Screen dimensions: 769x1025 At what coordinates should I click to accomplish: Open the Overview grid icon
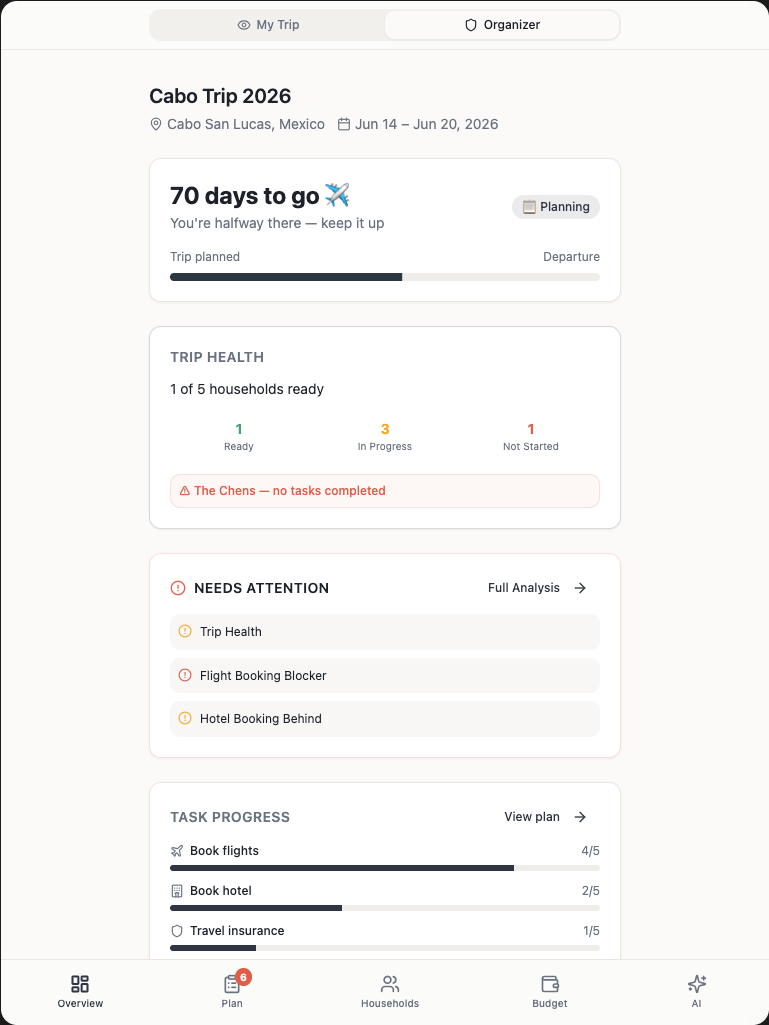point(80,984)
